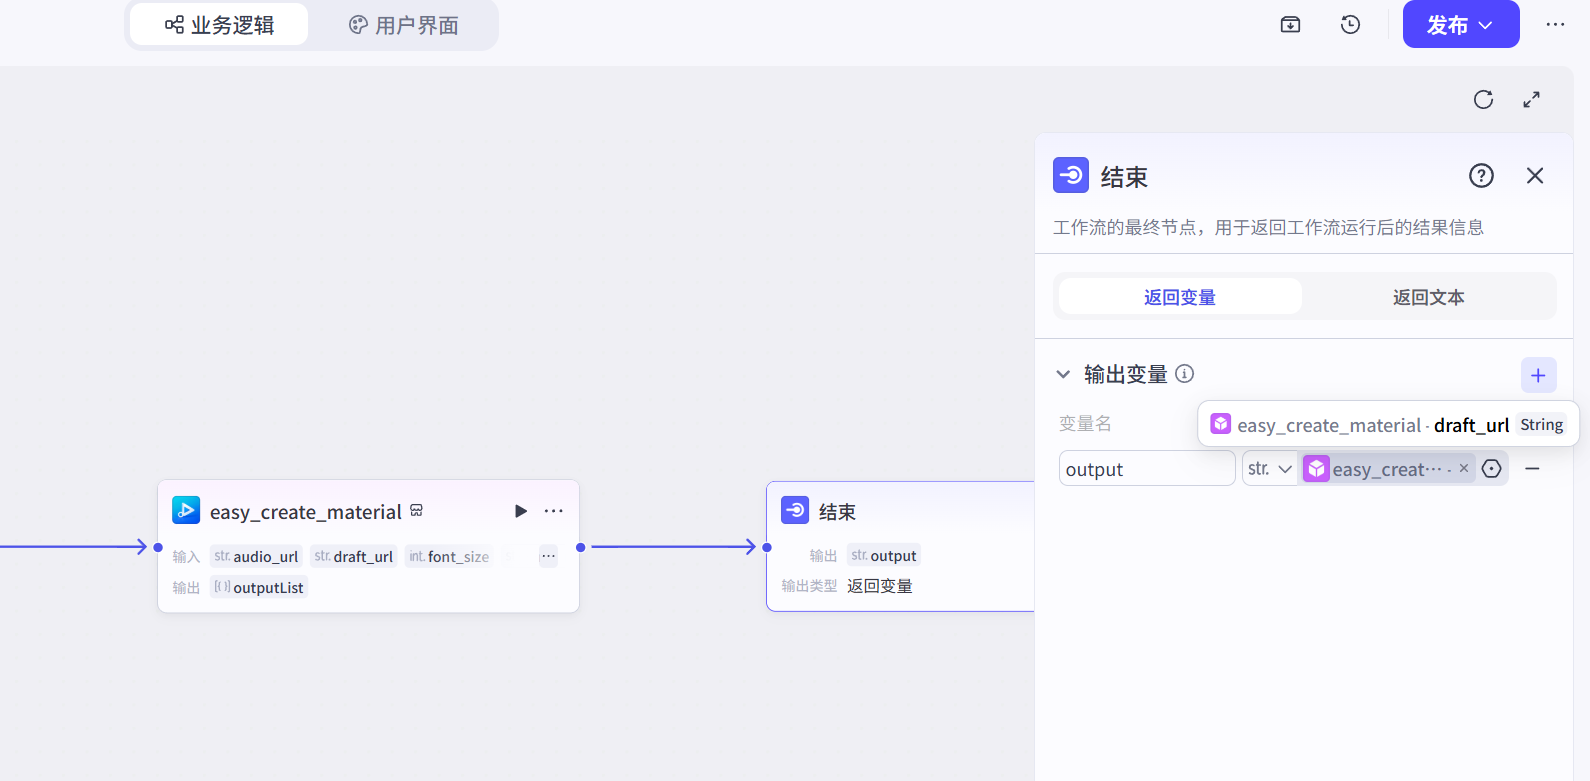This screenshot has height=781, width=1590.
Task: Click the easy_create_material node right output port
Action: point(581,547)
